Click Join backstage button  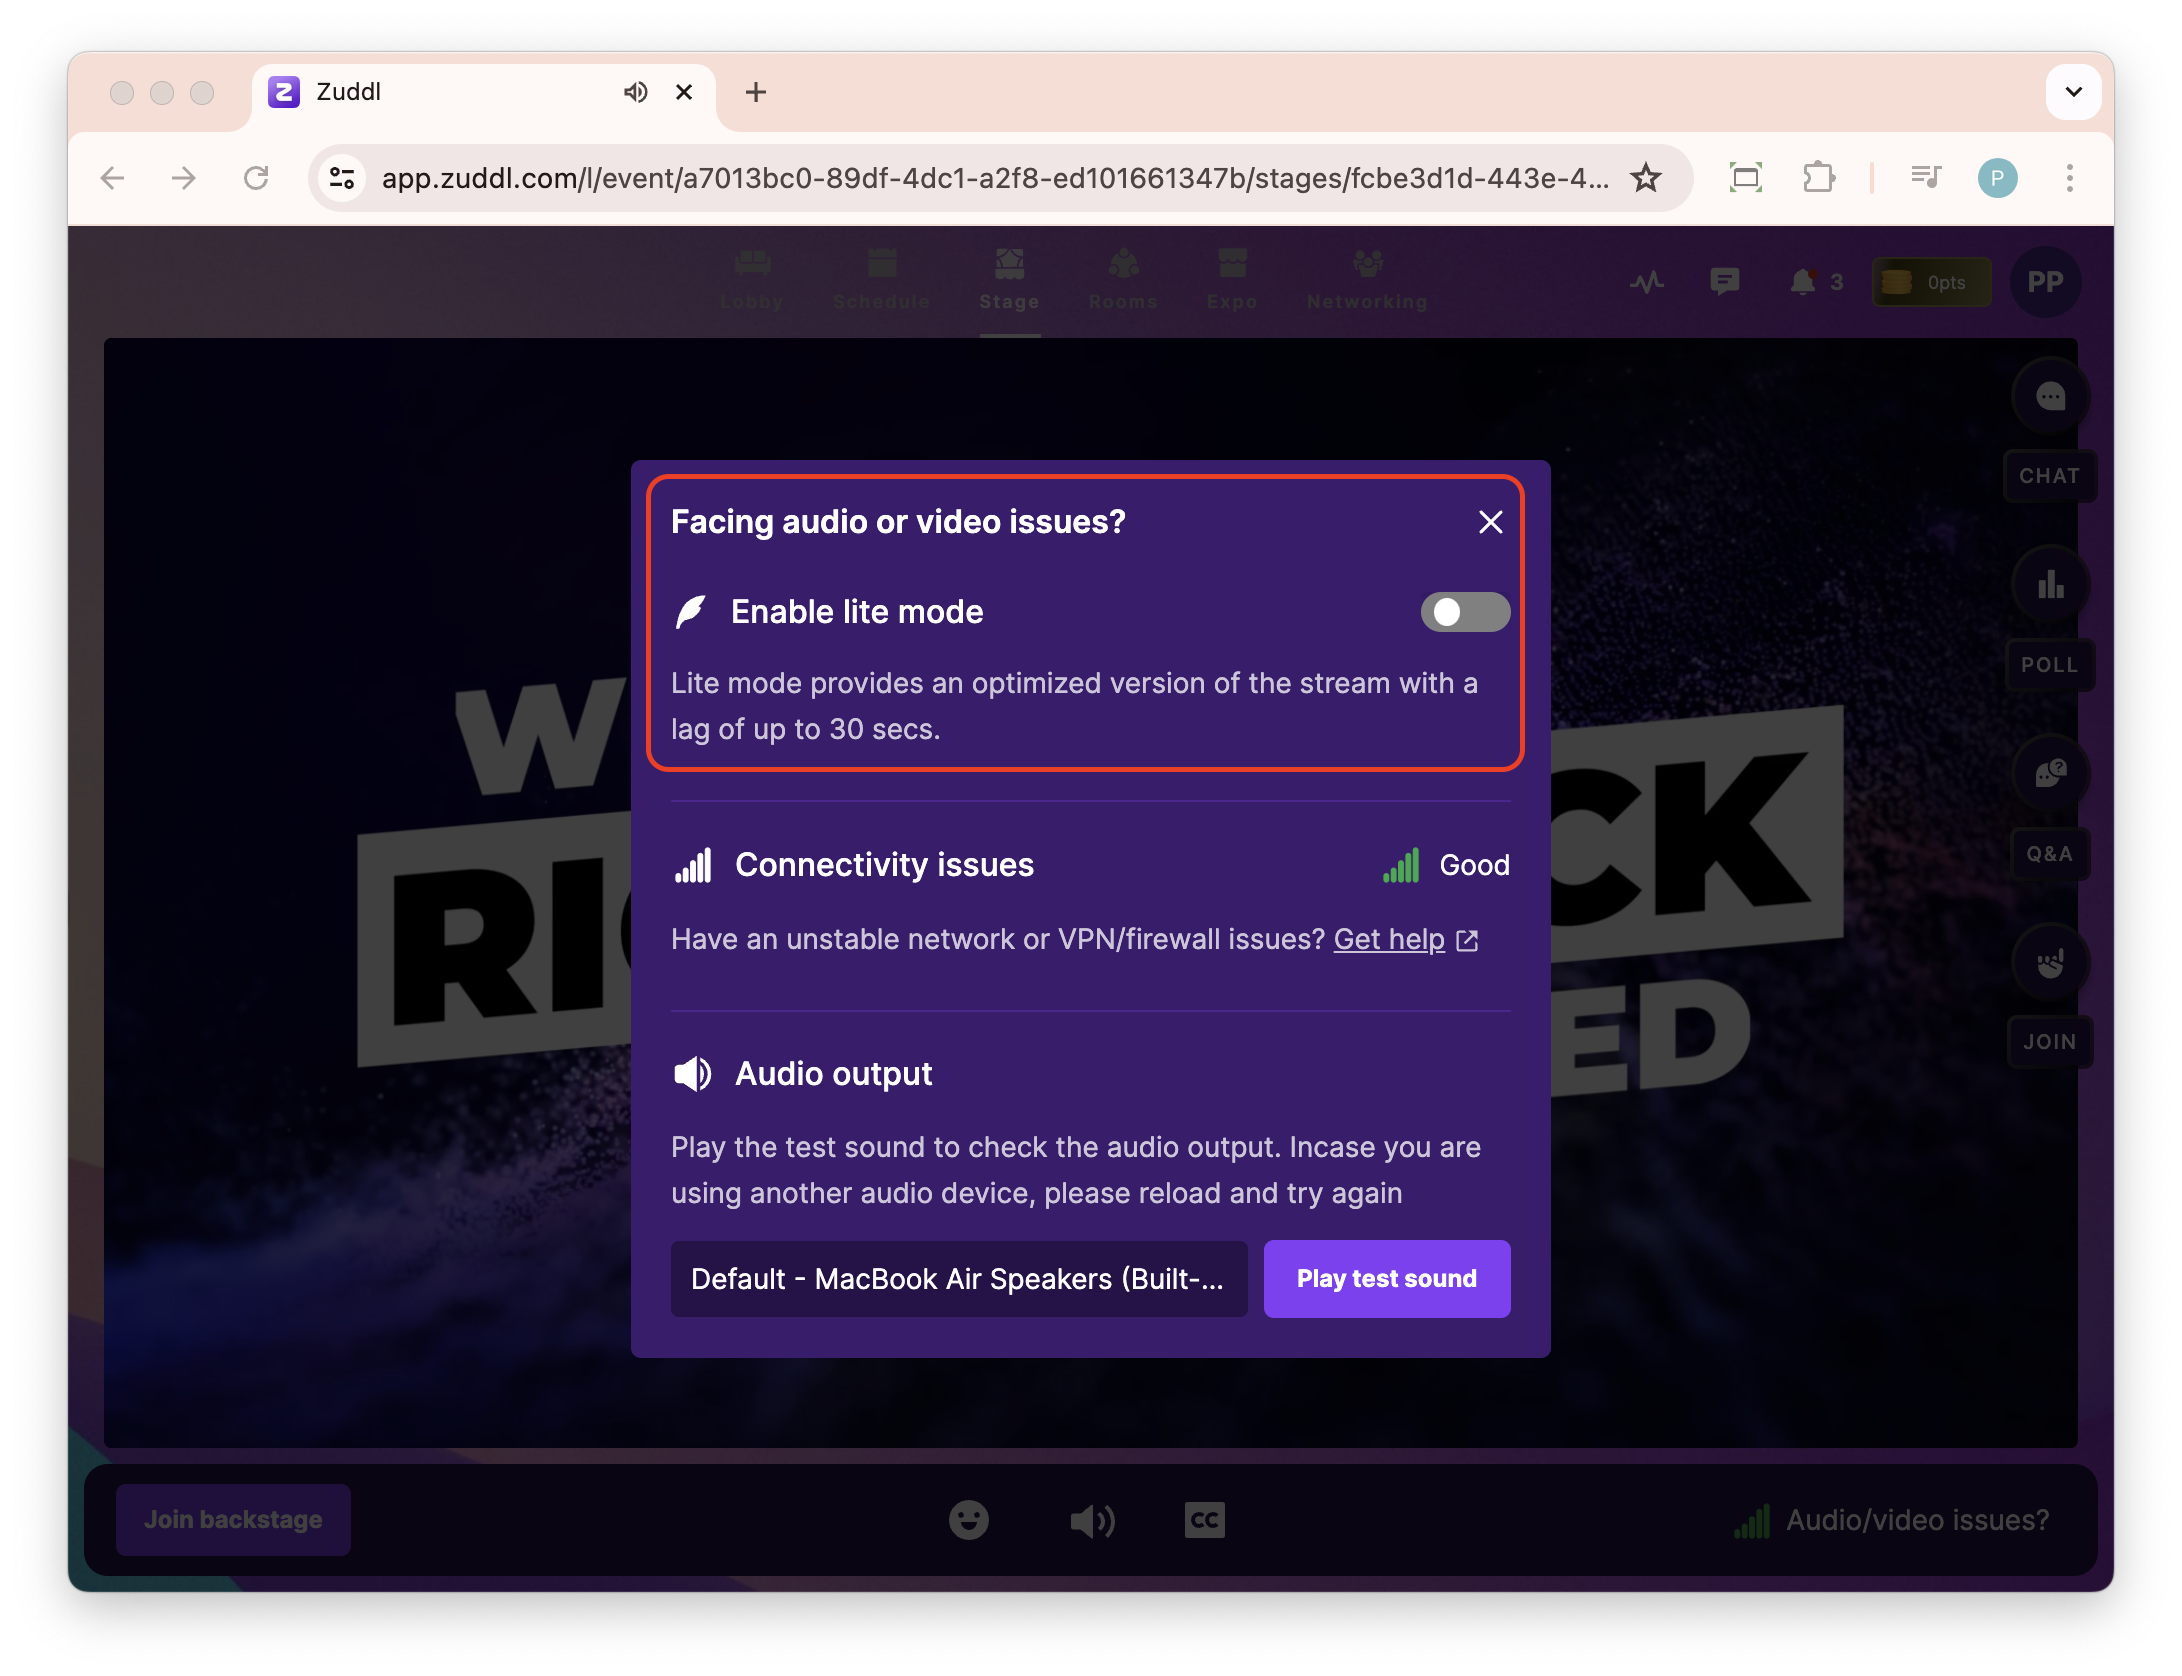[233, 1520]
